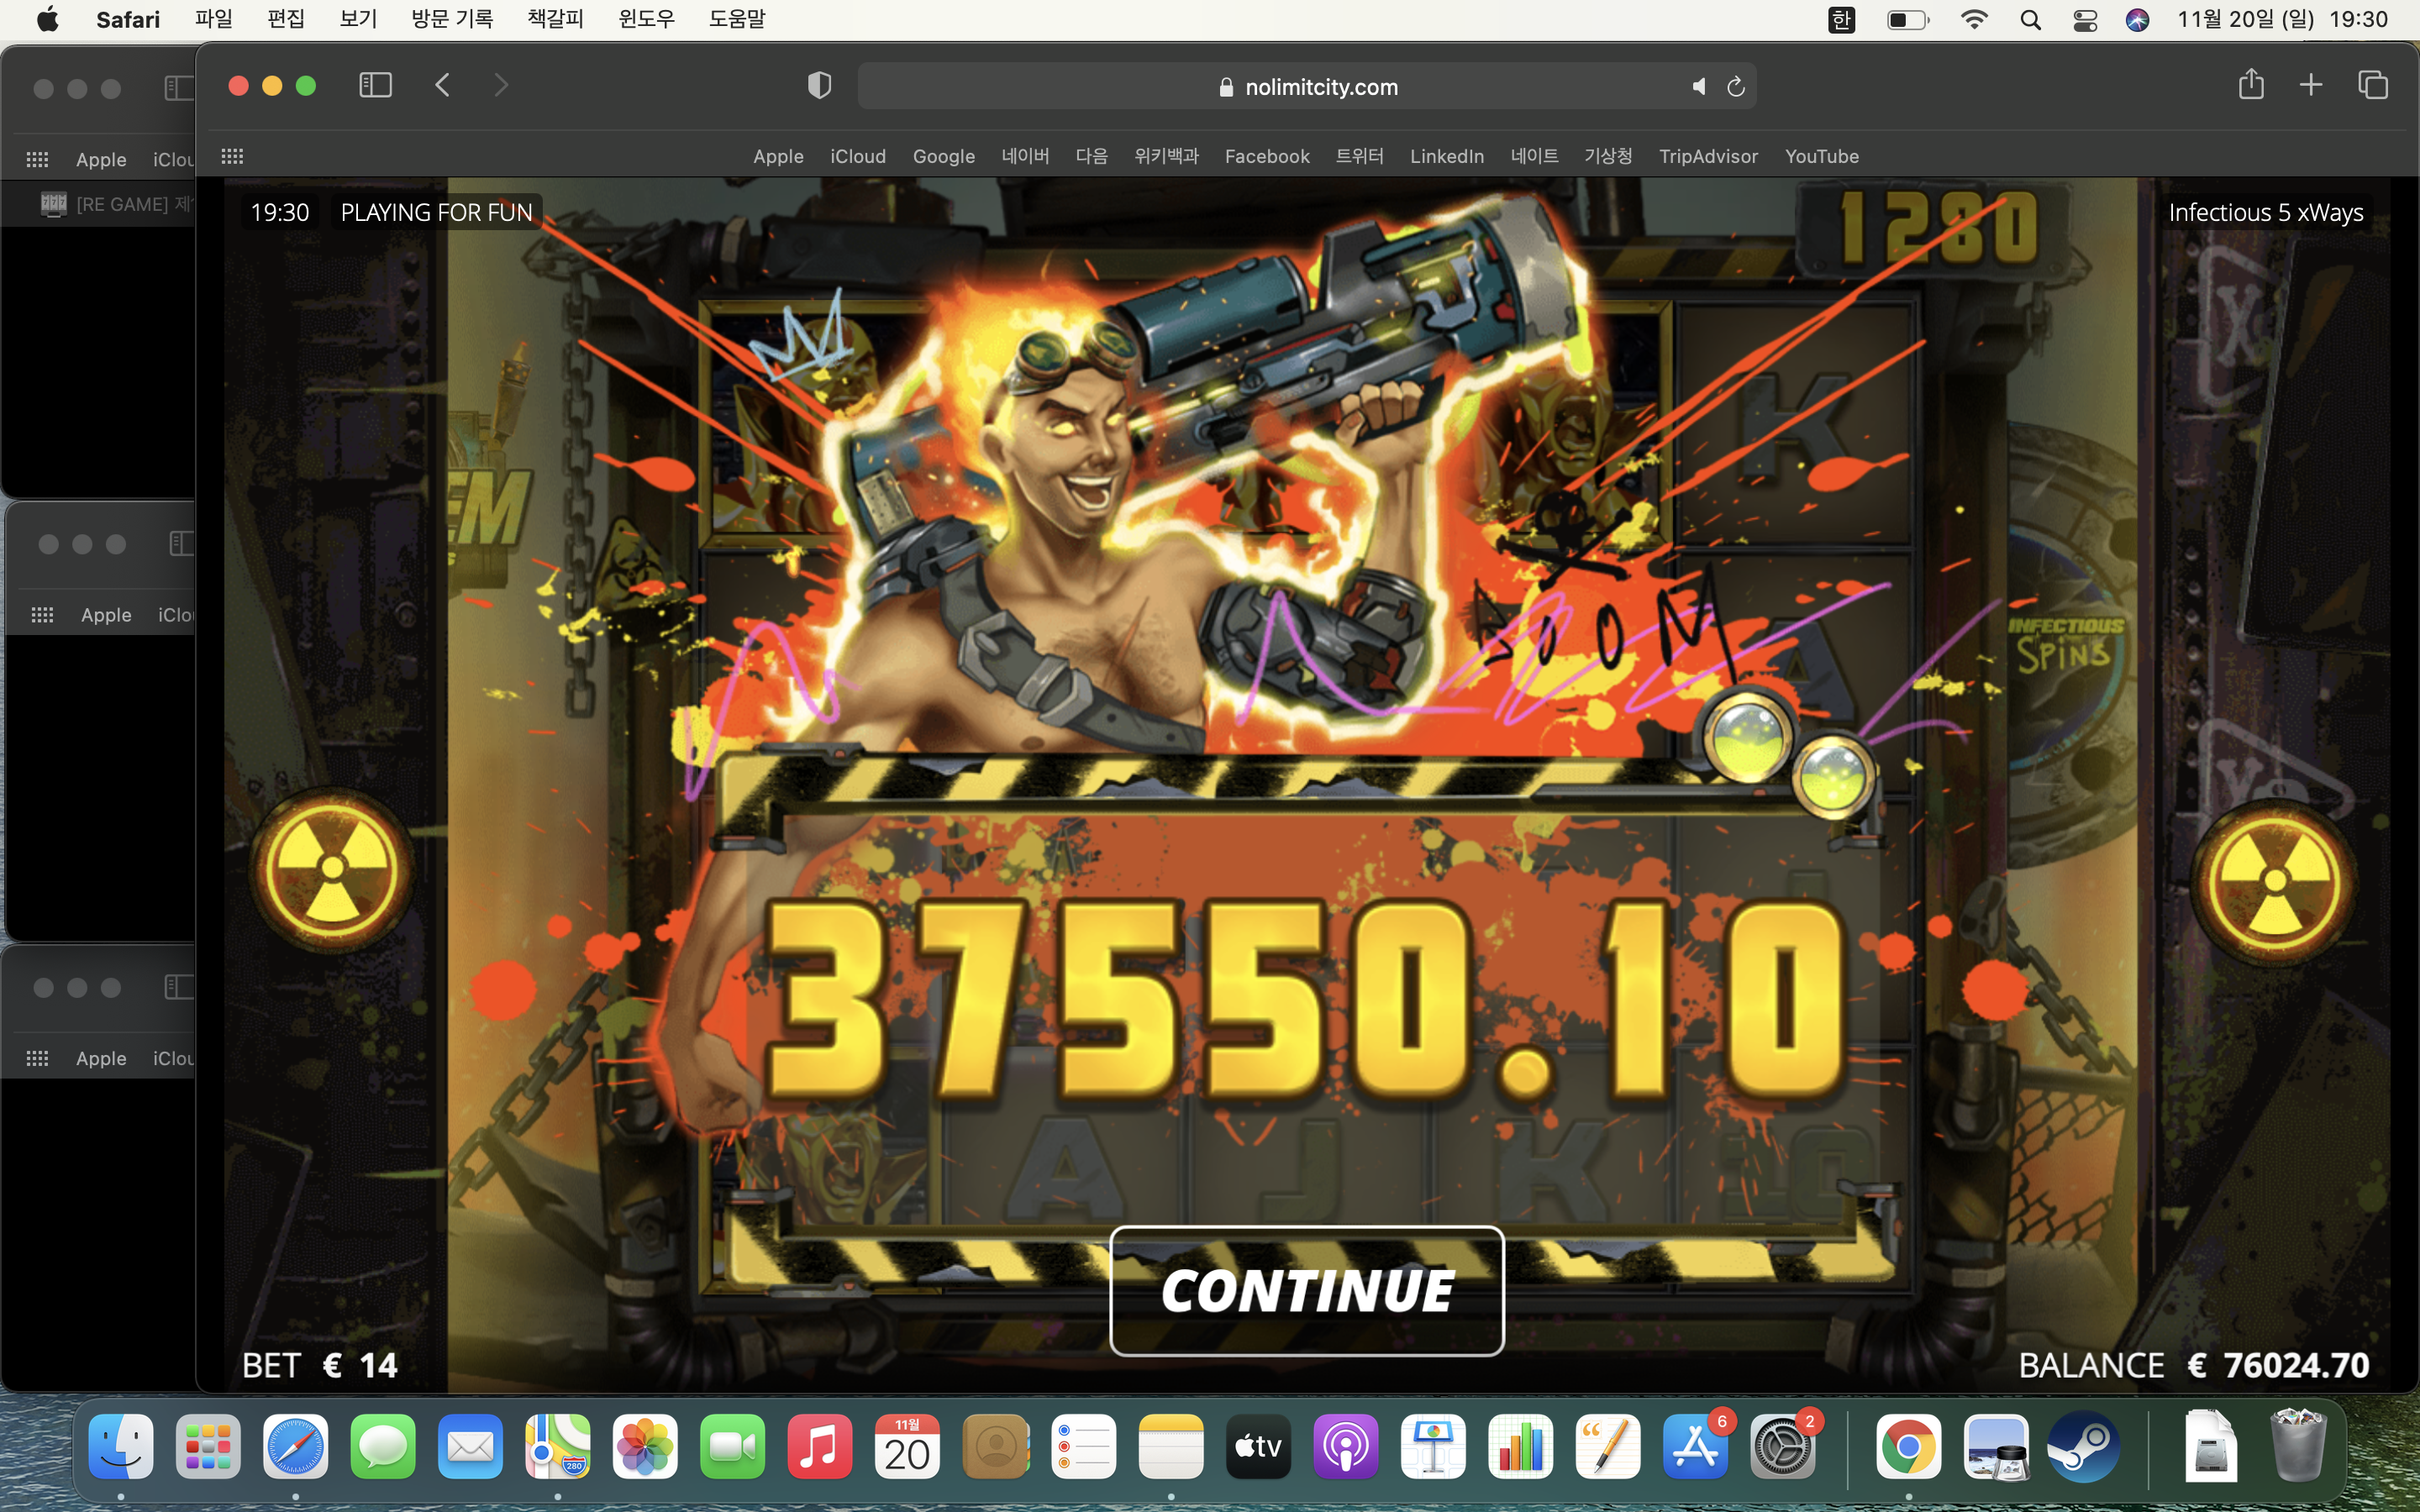Open Korean input source menu
Image resolution: width=2420 pixels, height=1512 pixels.
point(1842,20)
